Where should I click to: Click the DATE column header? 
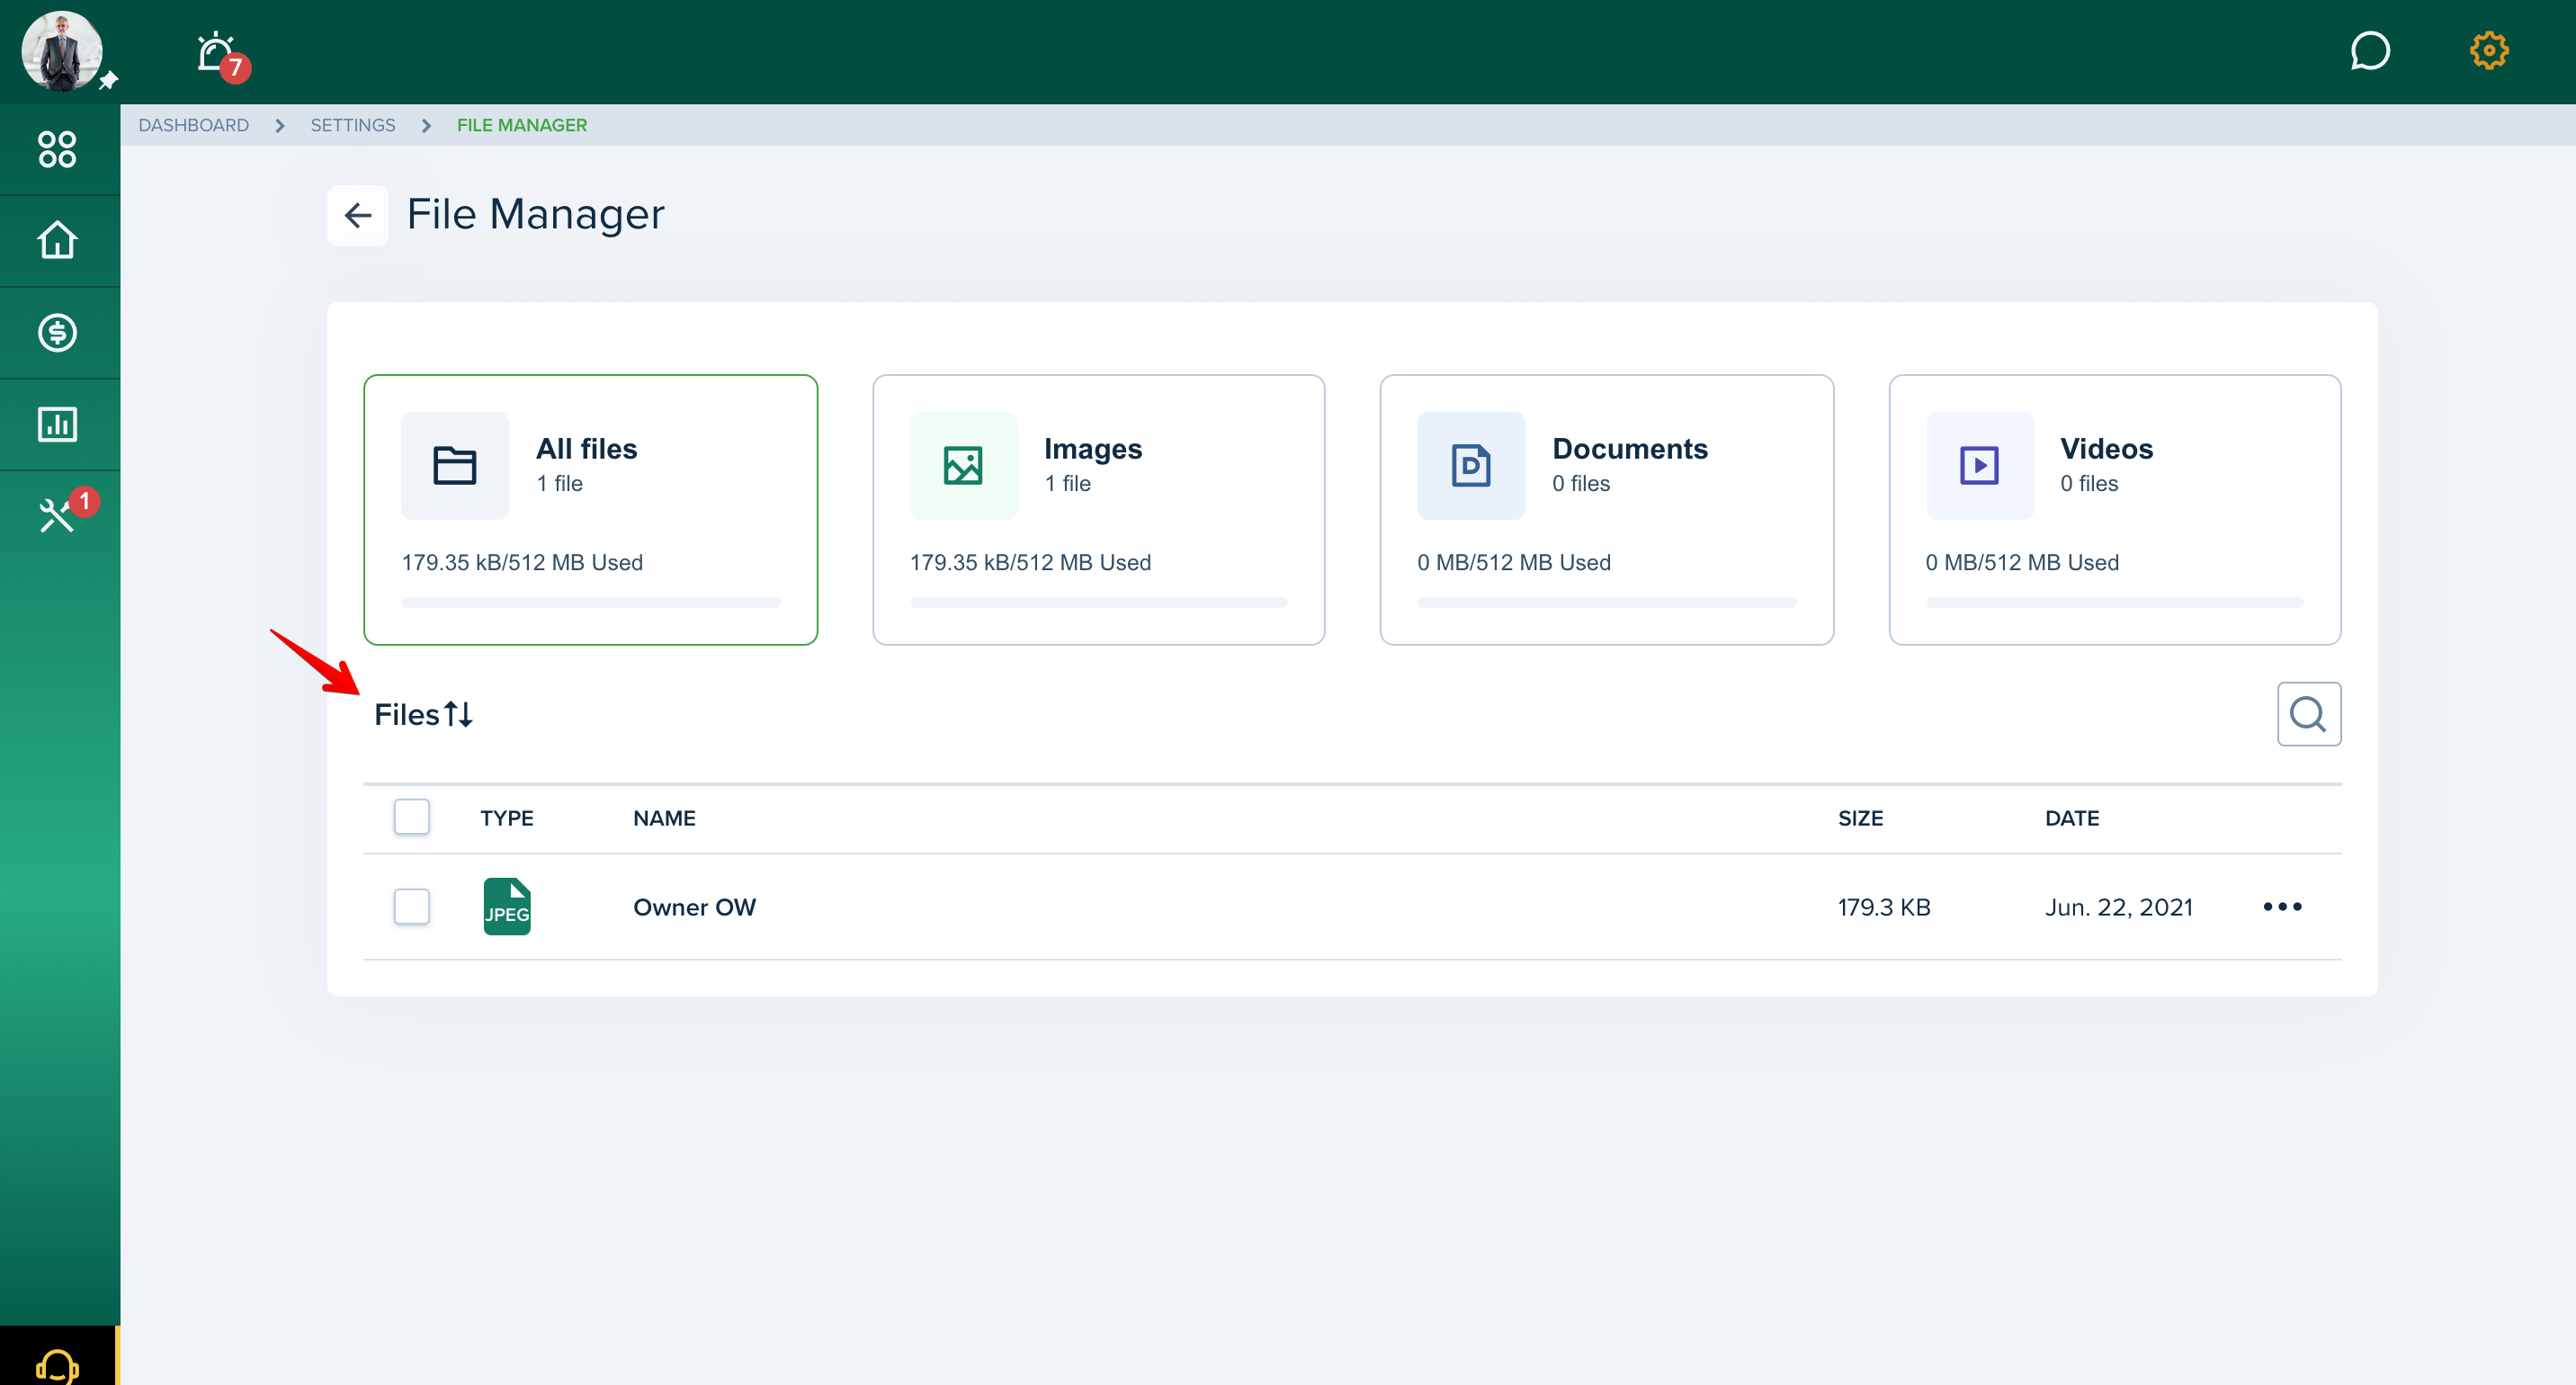coord(2072,818)
